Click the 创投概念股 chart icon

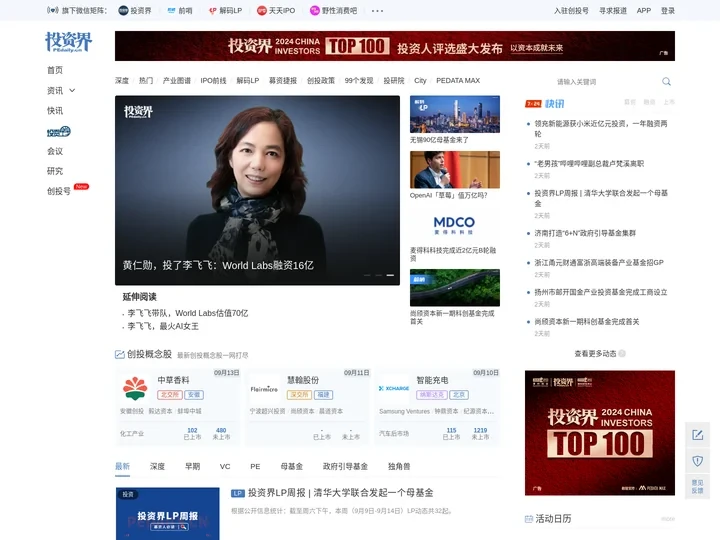click(x=119, y=354)
